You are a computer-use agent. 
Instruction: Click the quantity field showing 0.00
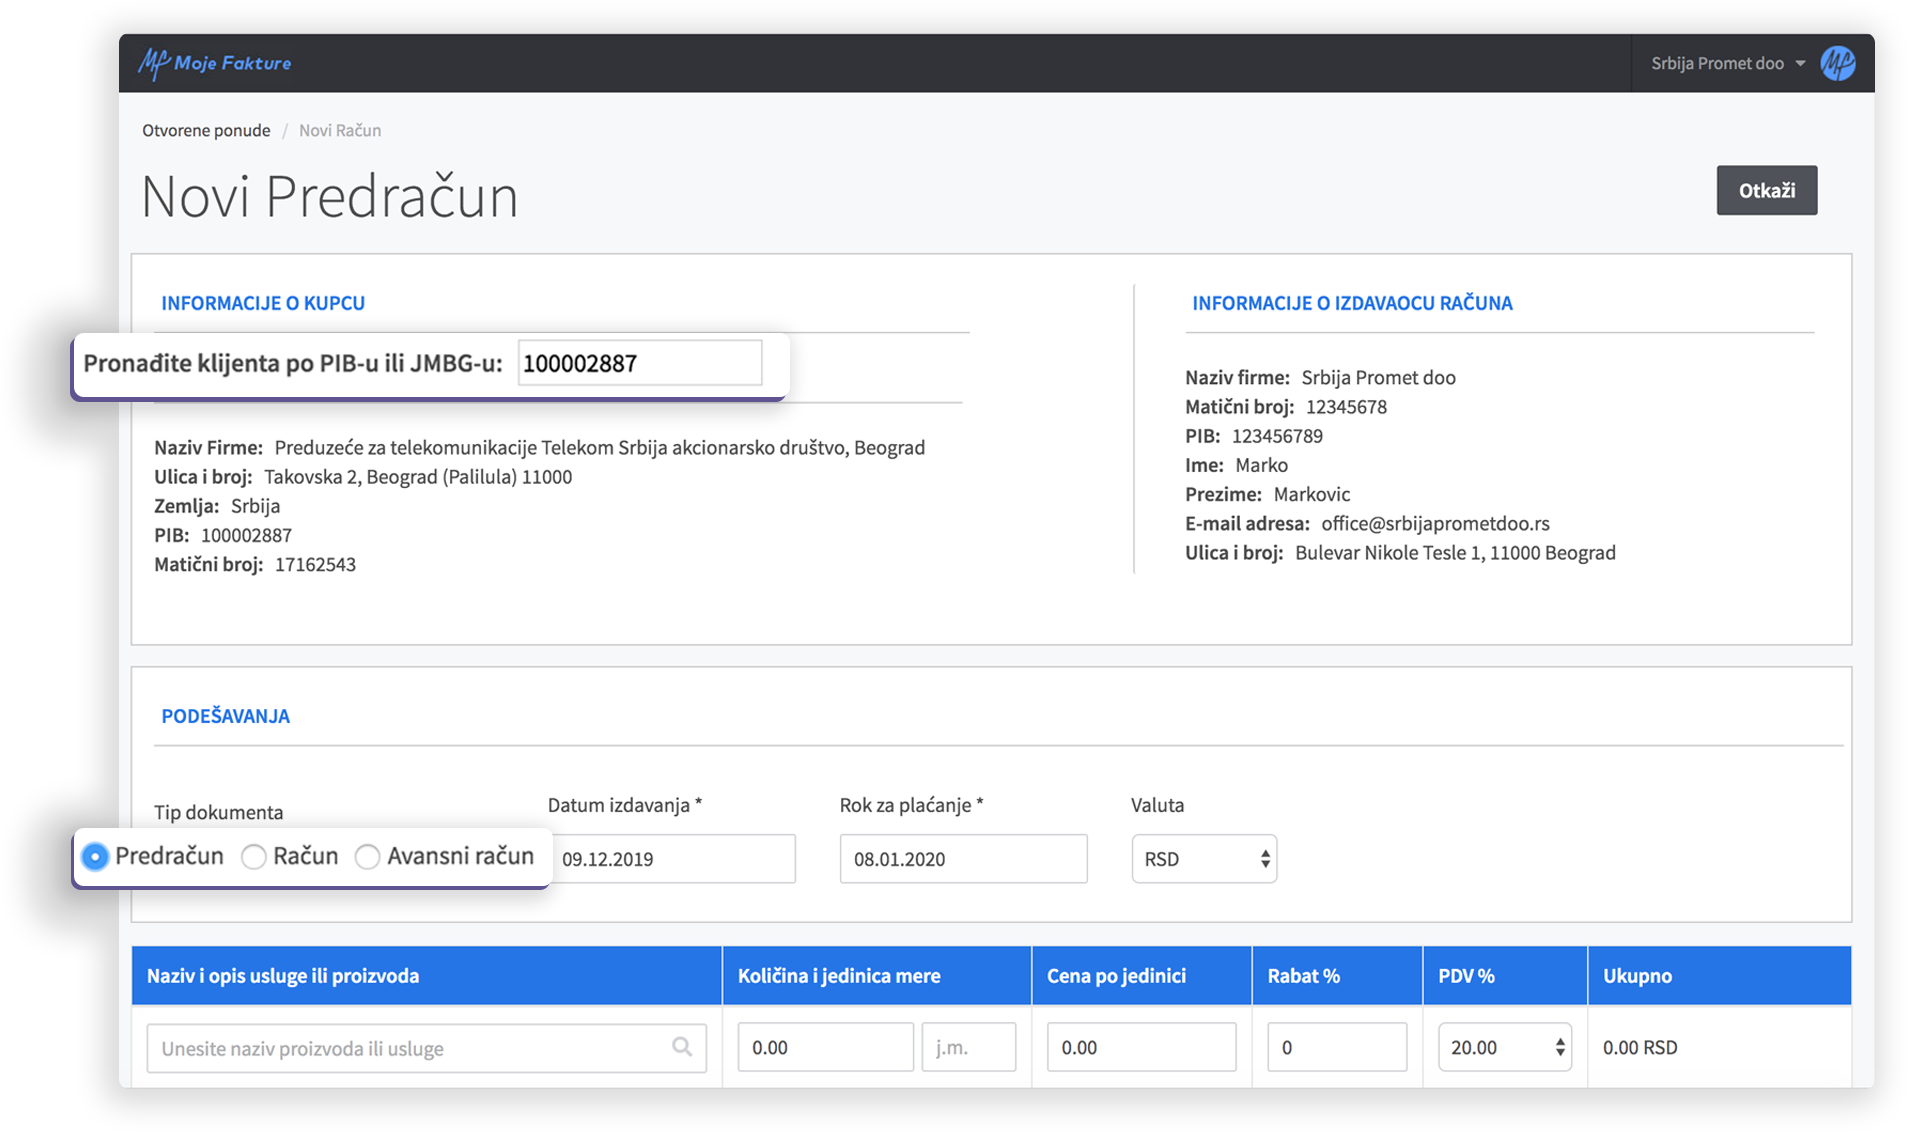(x=825, y=1047)
